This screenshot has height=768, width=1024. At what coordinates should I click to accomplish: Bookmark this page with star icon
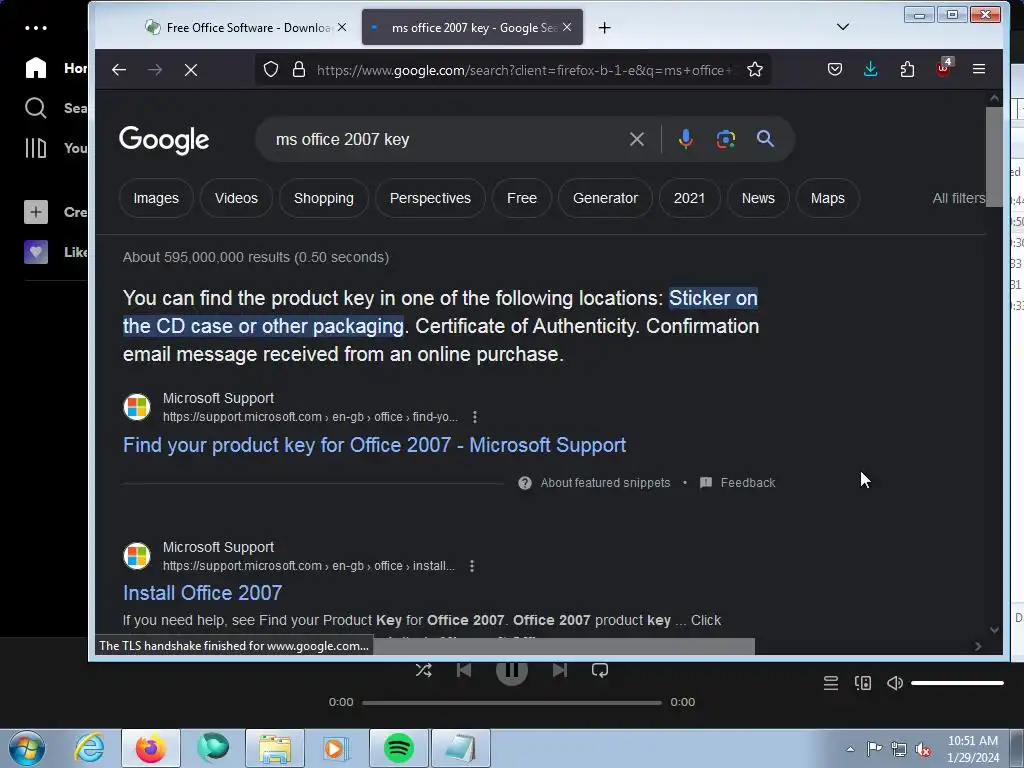[x=755, y=69]
